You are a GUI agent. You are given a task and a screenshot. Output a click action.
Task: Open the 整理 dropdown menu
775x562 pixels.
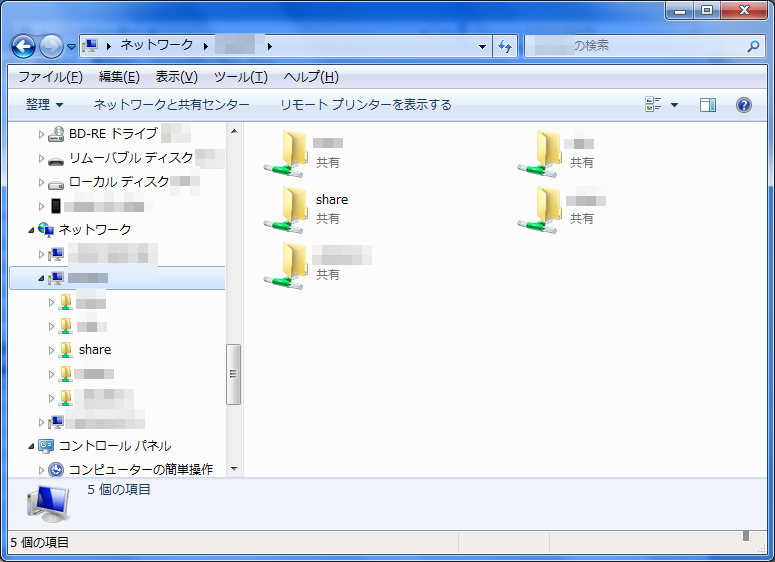tap(44, 105)
